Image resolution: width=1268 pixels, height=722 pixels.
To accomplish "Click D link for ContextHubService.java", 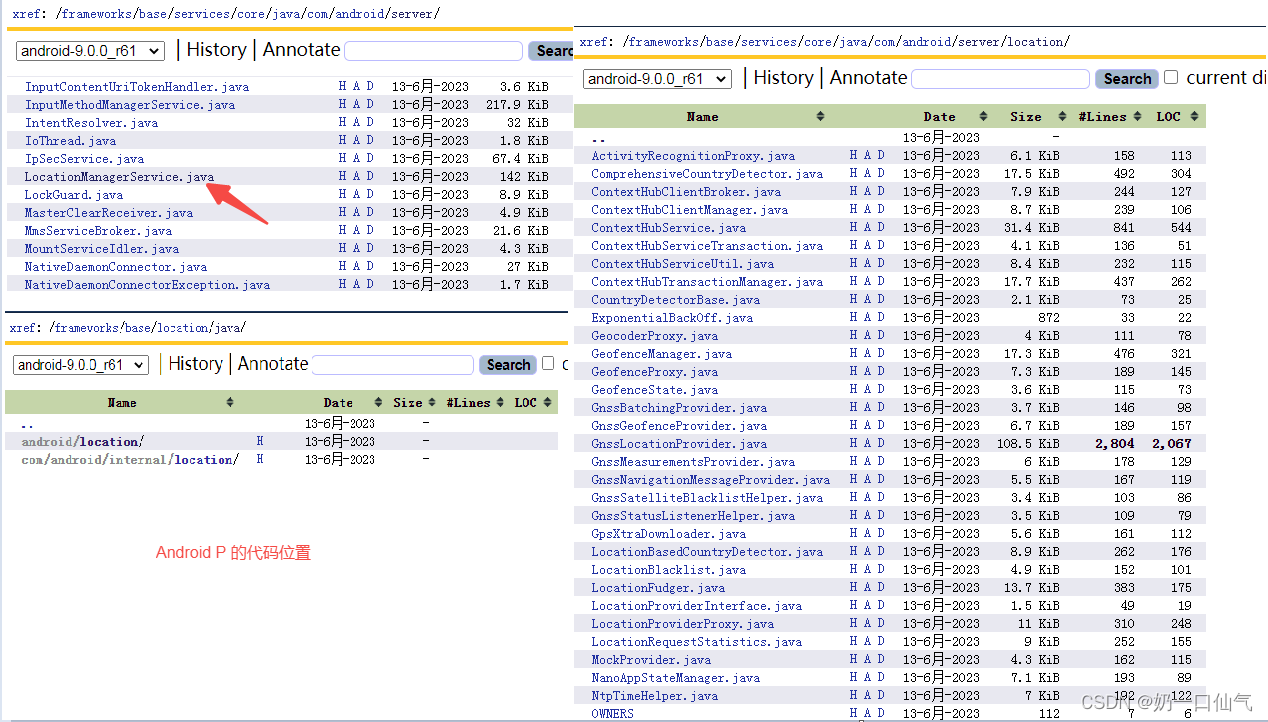I will 881,228.
